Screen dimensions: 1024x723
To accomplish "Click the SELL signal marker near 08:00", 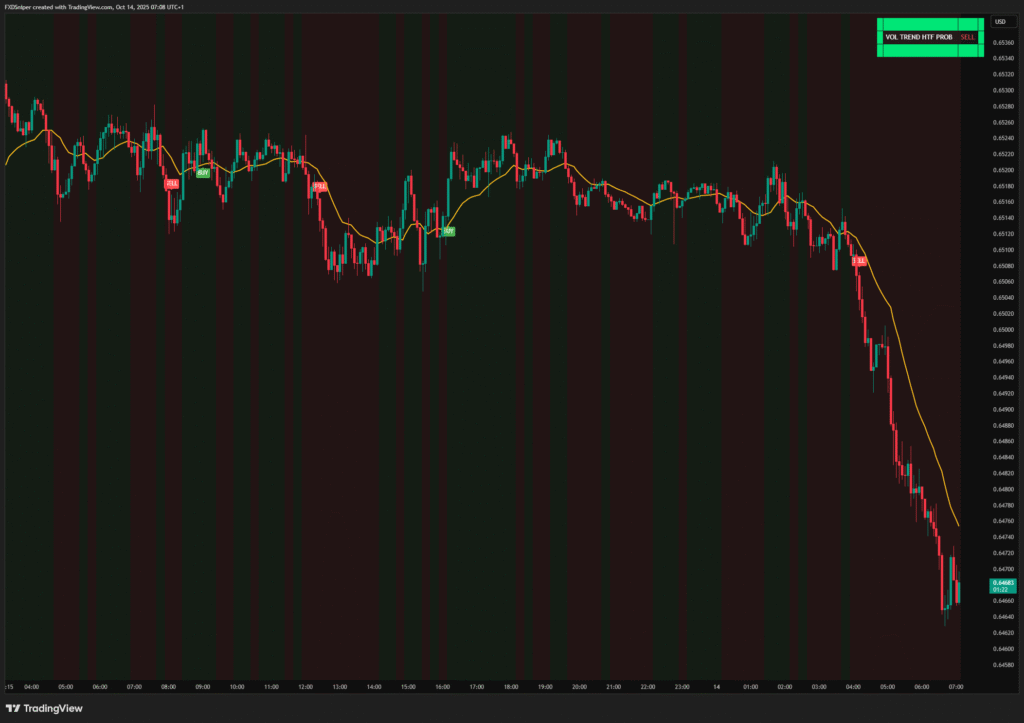I will pyautogui.click(x=172, y=184).
